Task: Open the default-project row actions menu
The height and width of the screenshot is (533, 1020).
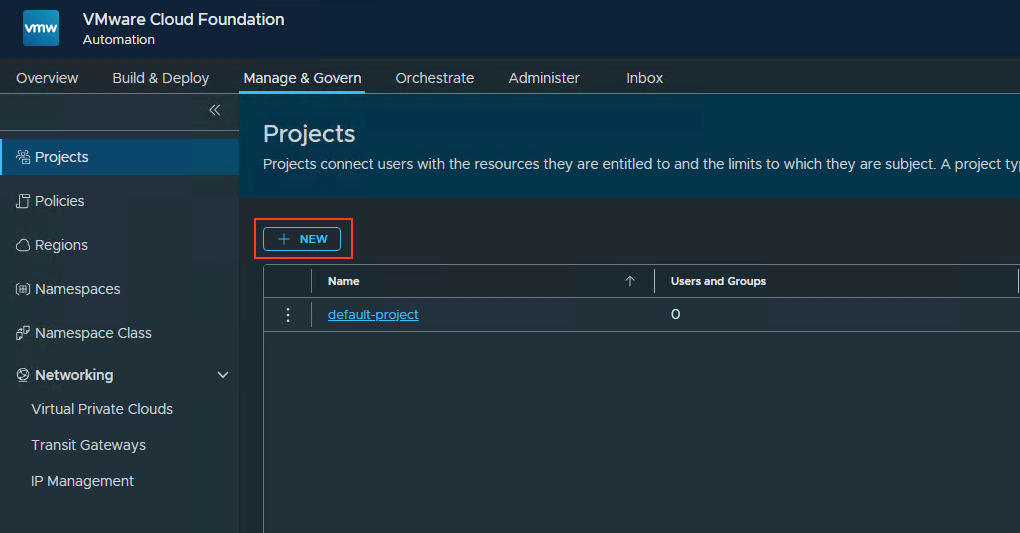Action: pyautogui.click(x=288, y=315)
